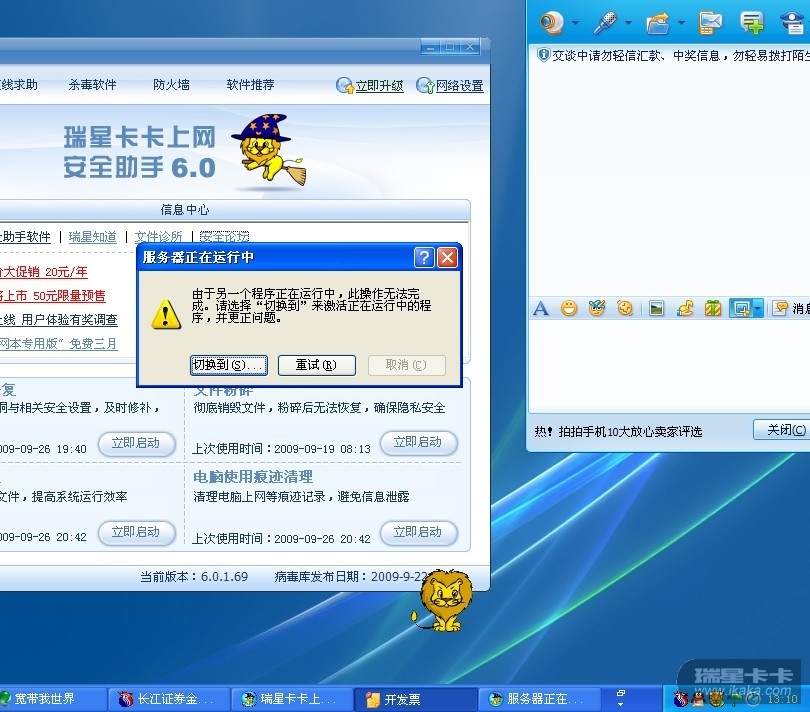
Task: Click the 信息中心 panel header
Action: click(x=184, y=209)
